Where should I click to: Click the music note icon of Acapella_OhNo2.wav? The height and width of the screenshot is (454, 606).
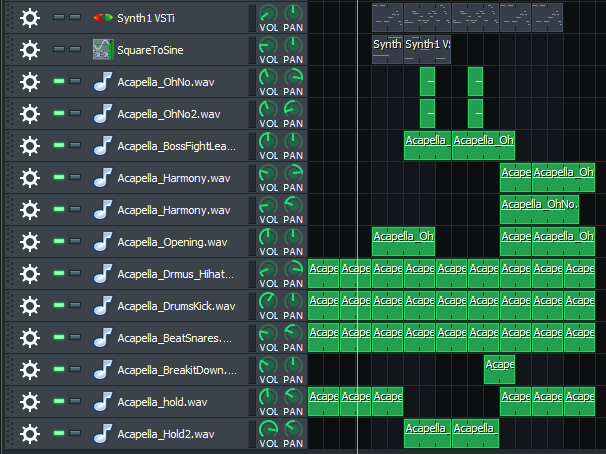point(103,114)
